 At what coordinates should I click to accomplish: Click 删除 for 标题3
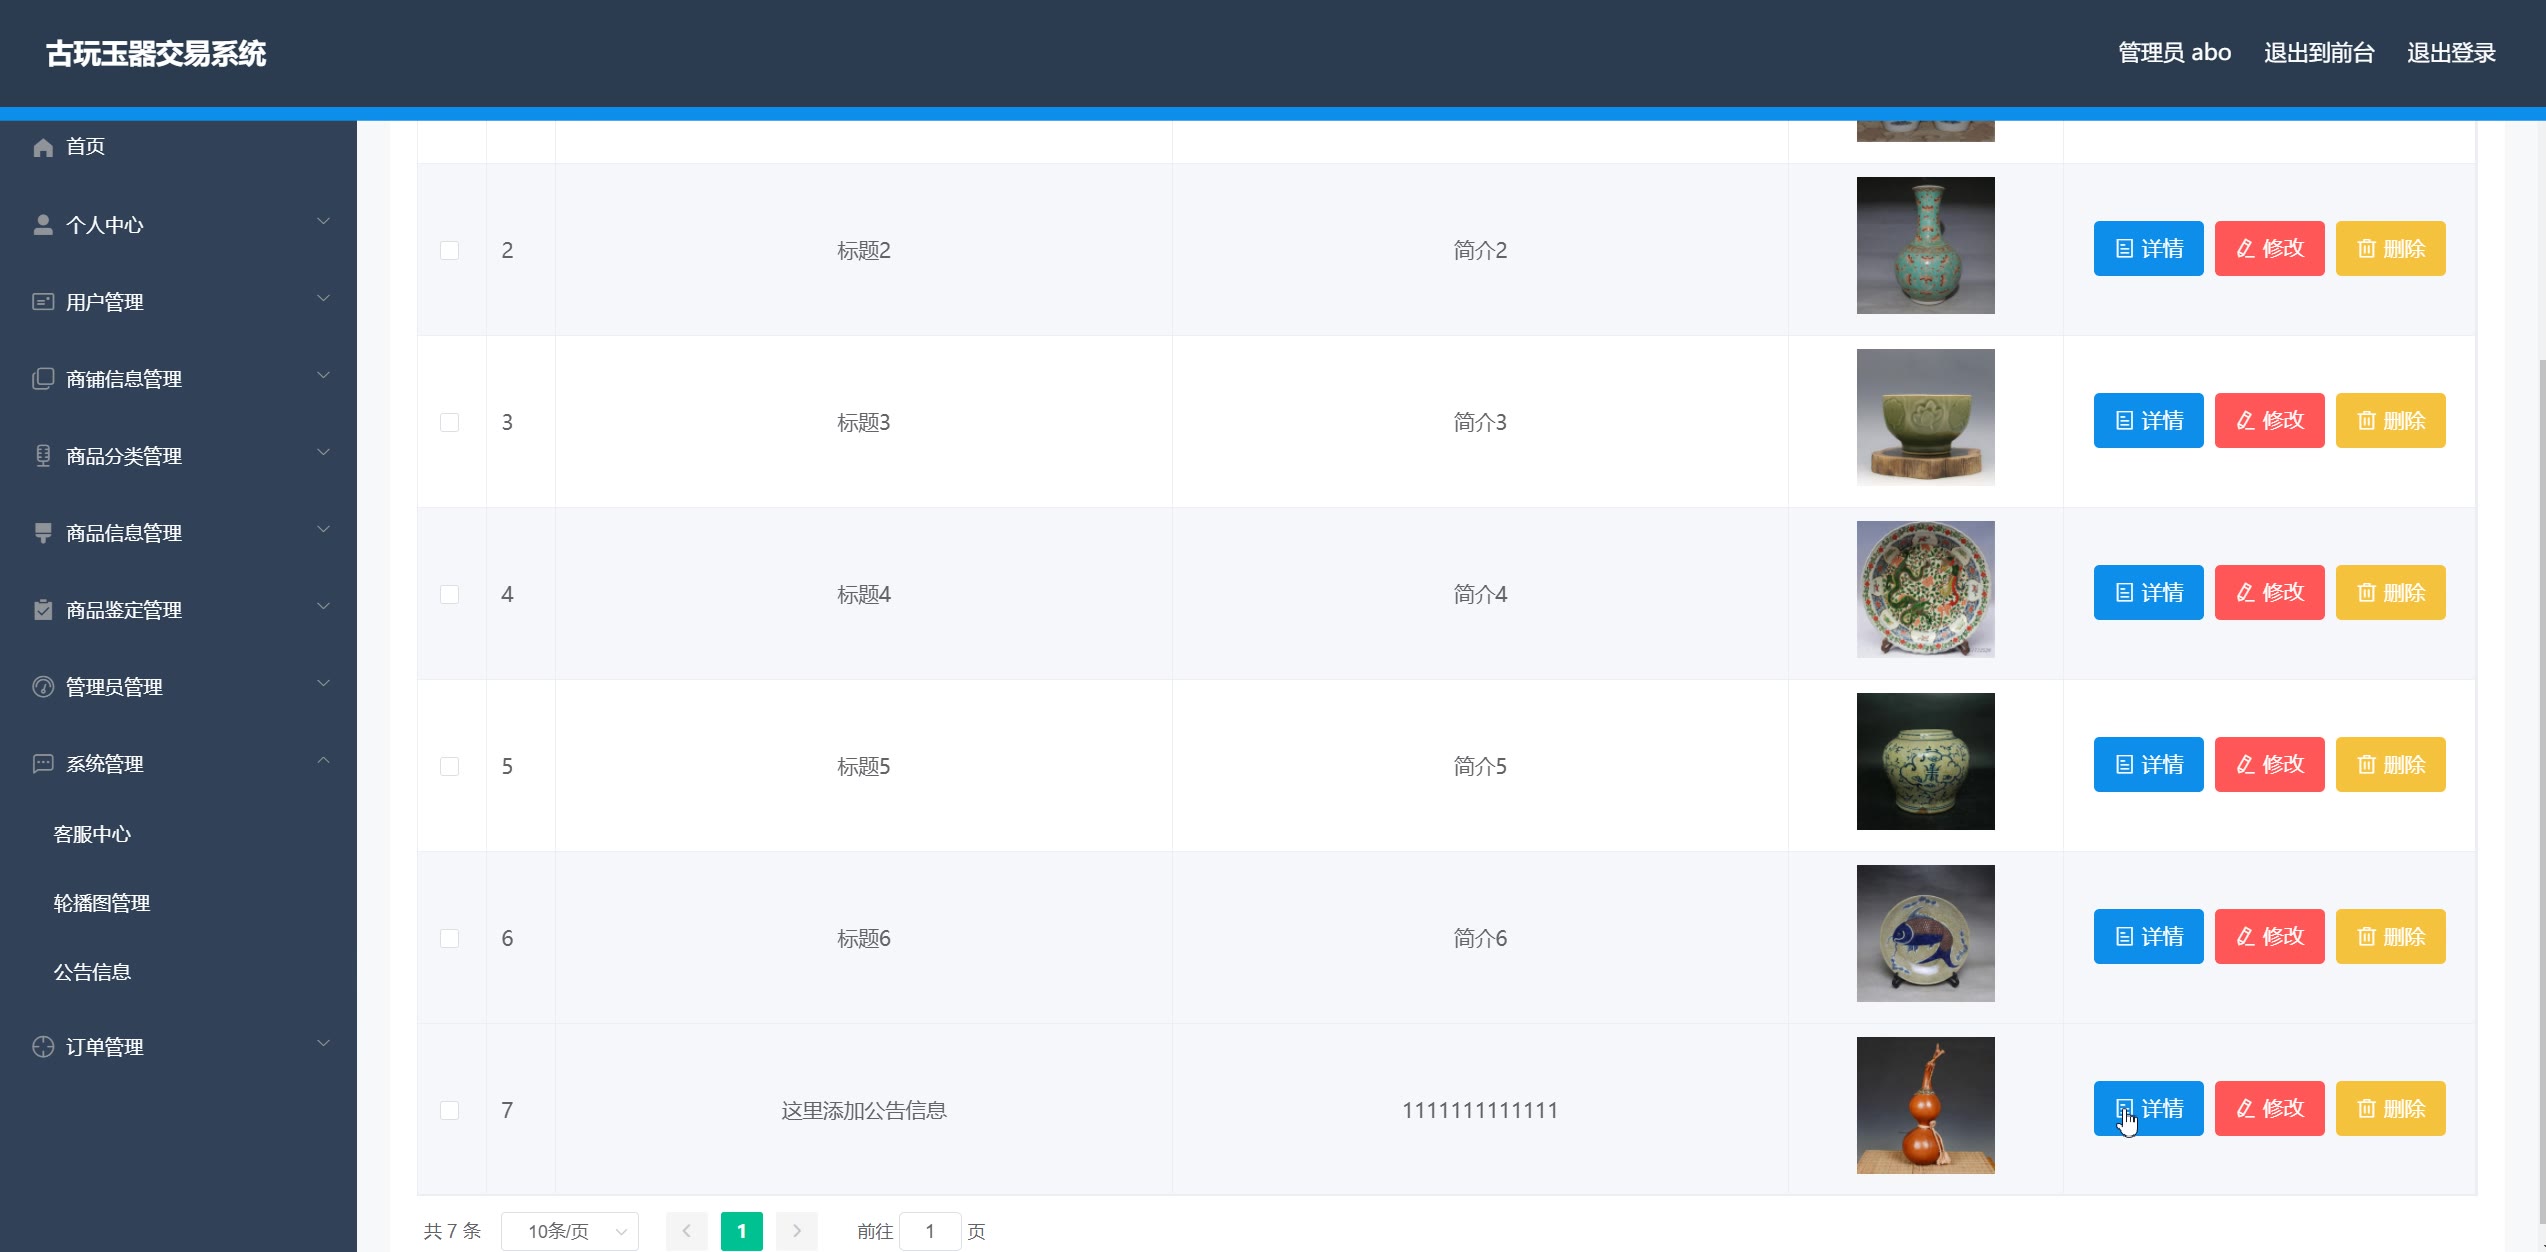[2390, 421]
